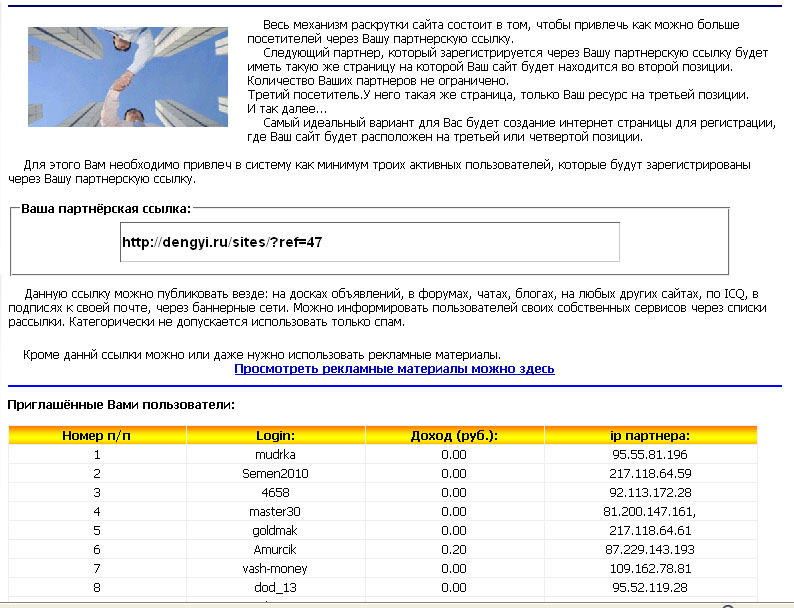Select login 'Amurcik' in the table
Image resolution: width=794 pixels, height=608 pixels.
[x=275, y=550]
